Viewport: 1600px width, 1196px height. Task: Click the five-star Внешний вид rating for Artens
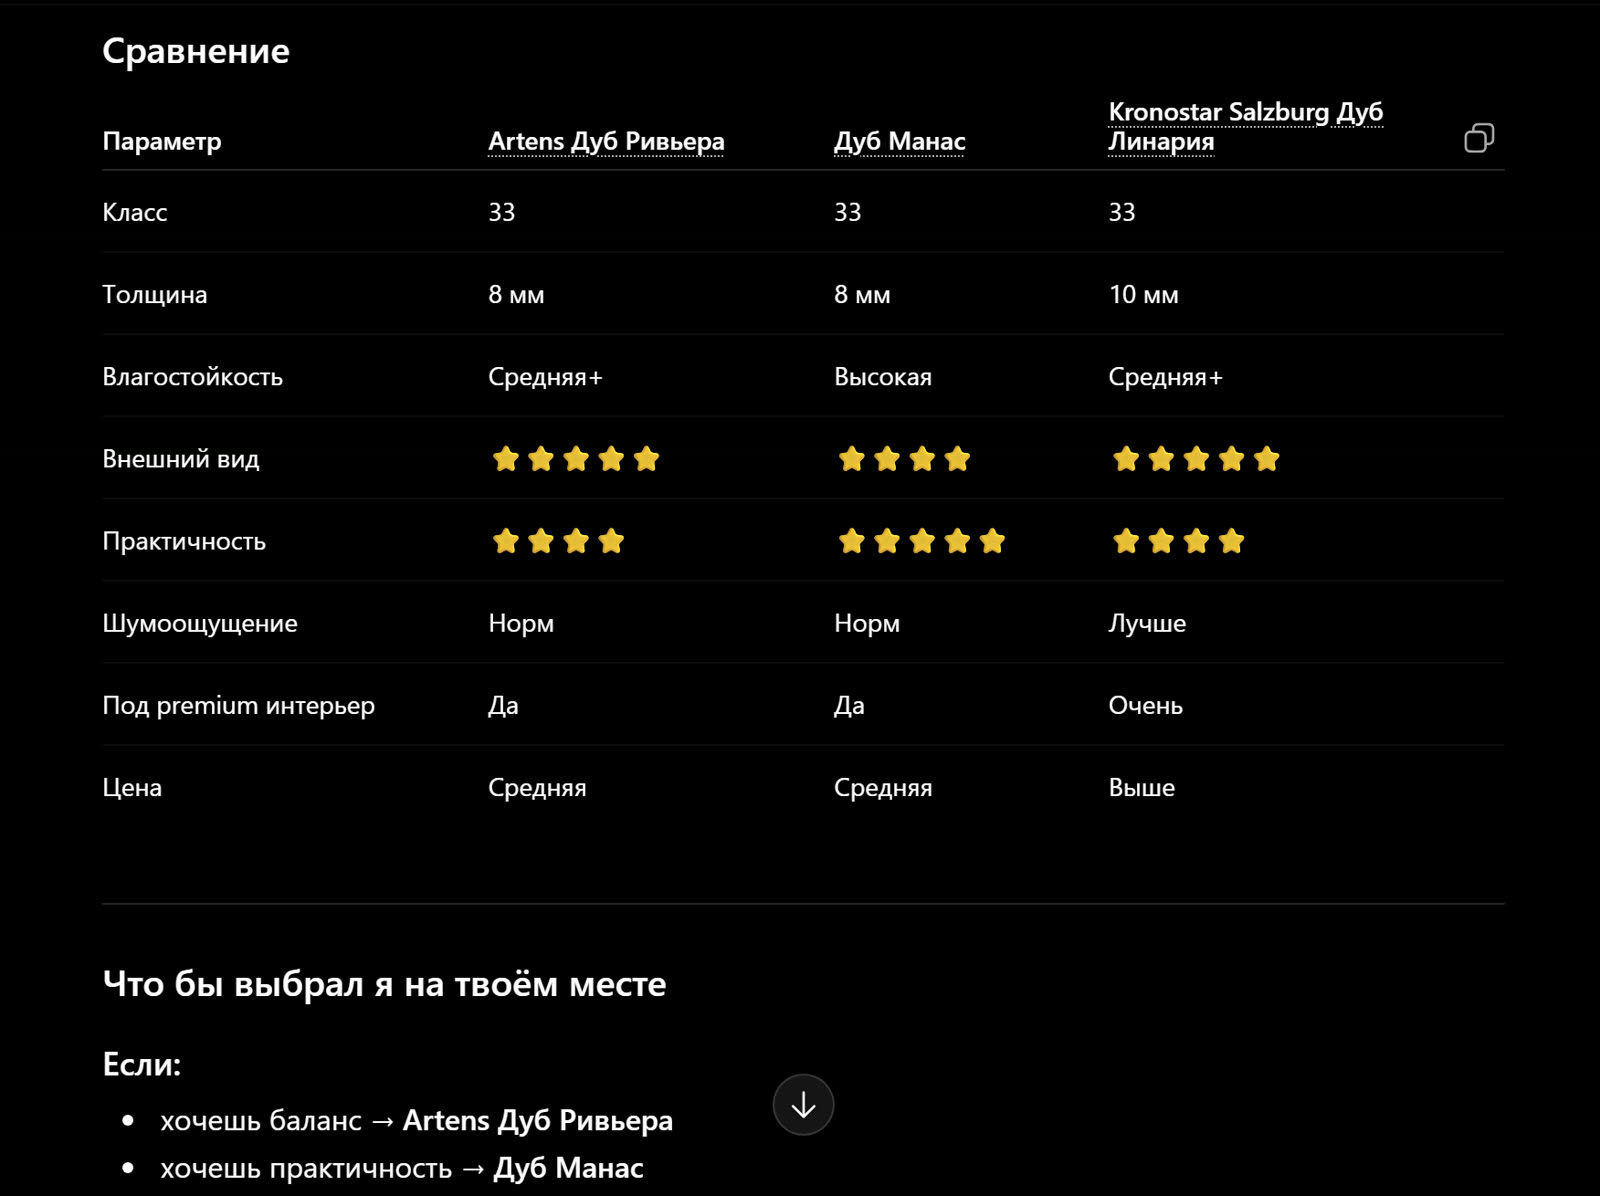click(576, 459)
